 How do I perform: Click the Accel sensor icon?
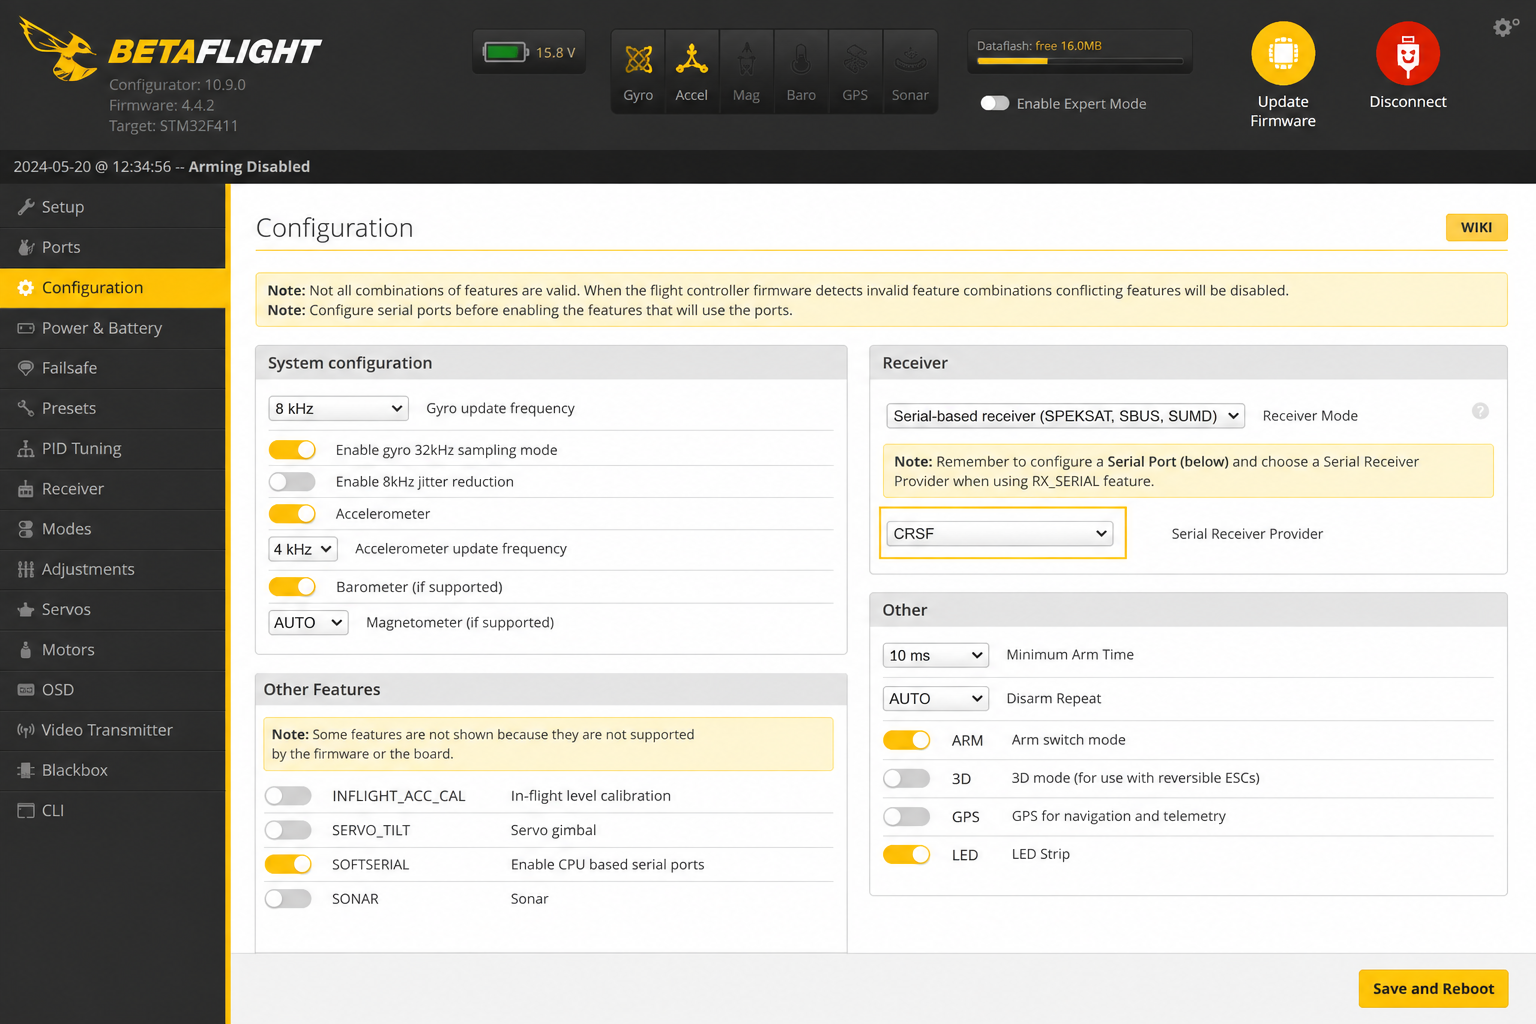691,59
